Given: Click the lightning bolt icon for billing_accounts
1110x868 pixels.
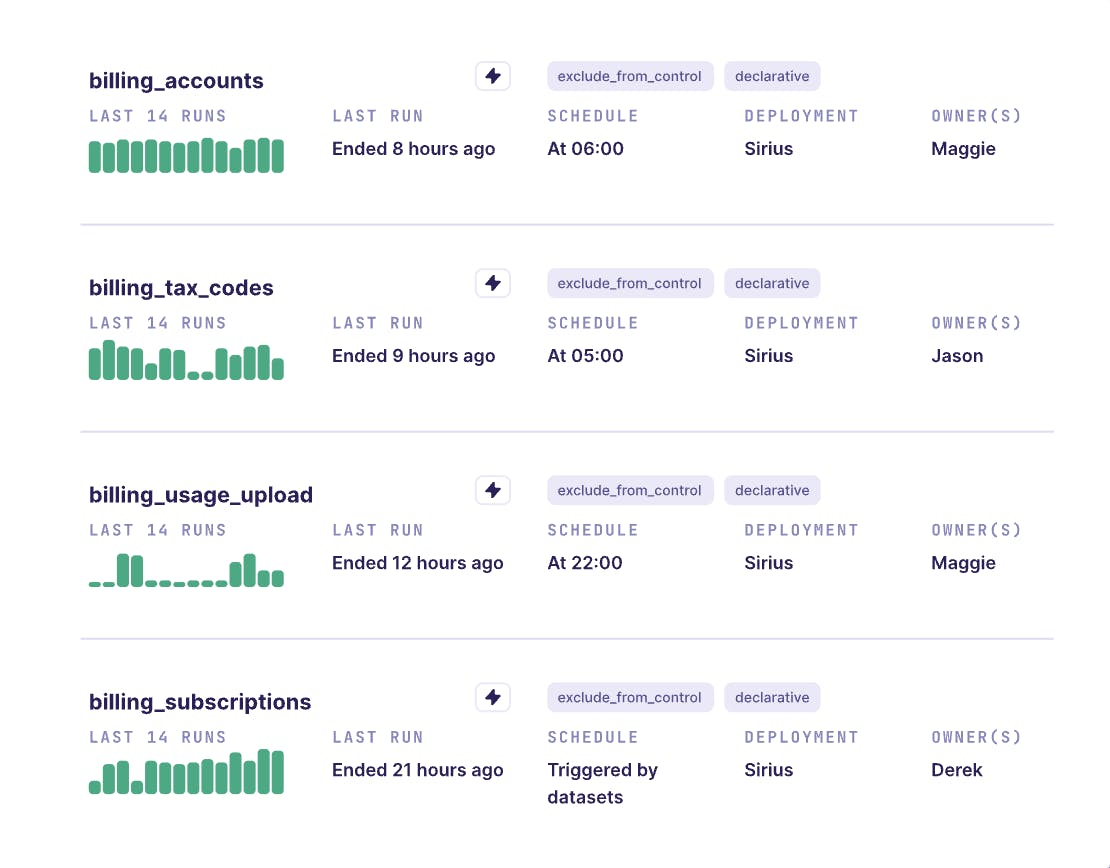Looking at the screenshot, I should tap(492, 76).
